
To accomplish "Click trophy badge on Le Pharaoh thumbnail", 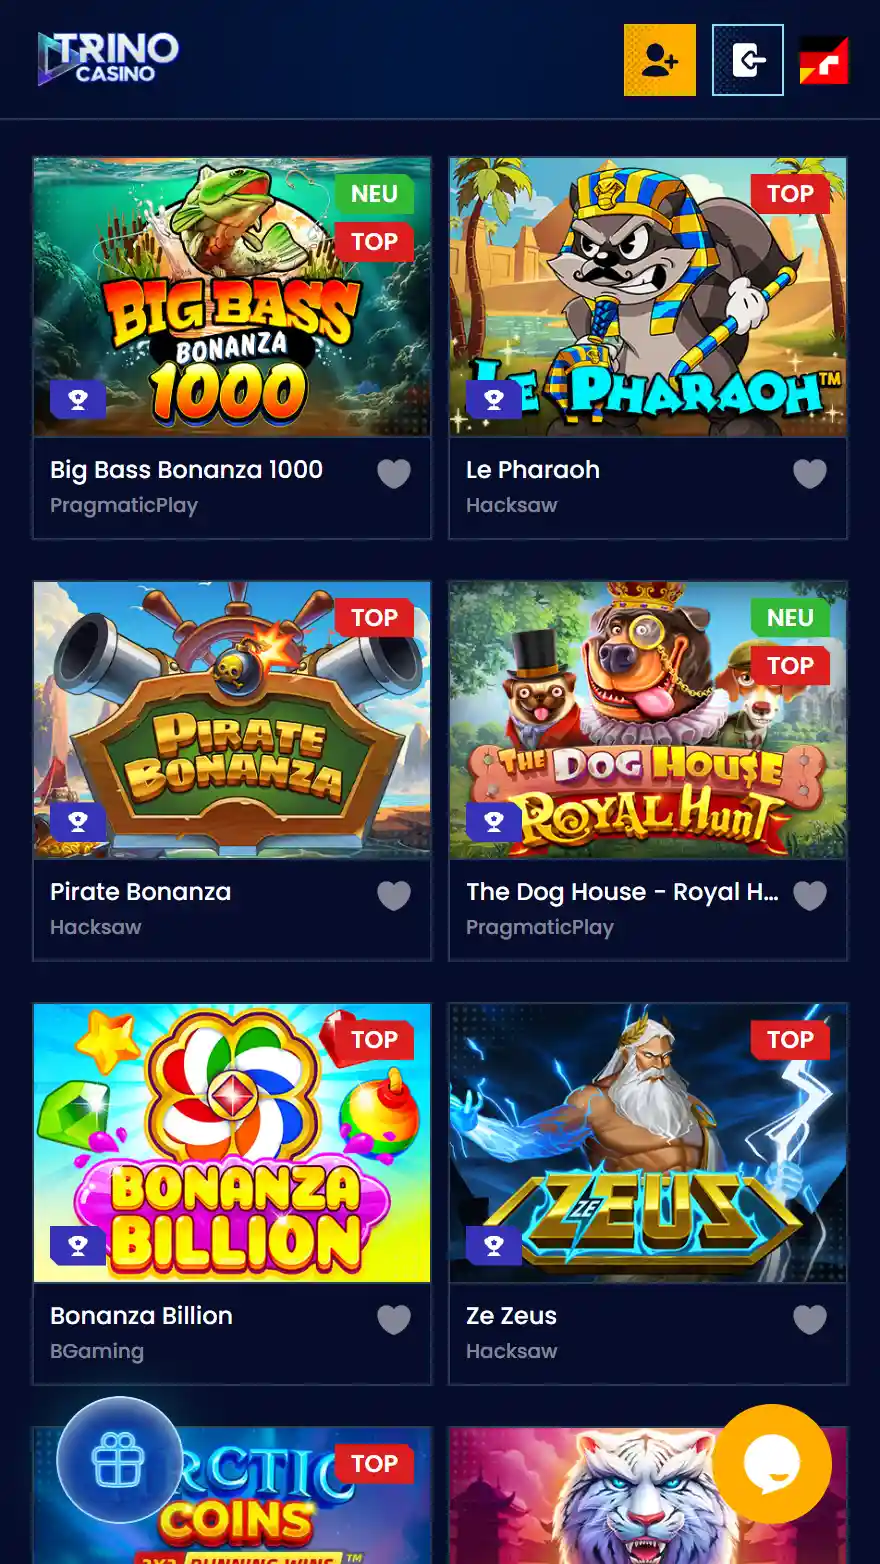I will coord(494,399).
